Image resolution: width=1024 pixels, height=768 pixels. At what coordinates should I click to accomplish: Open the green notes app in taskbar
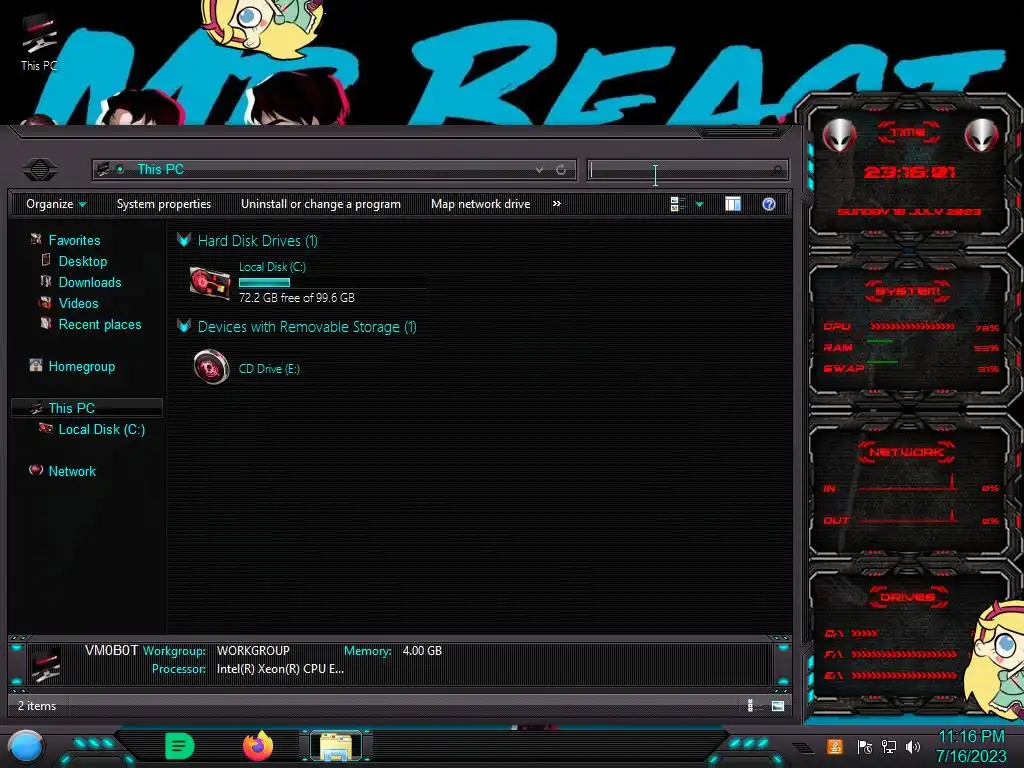180,746
